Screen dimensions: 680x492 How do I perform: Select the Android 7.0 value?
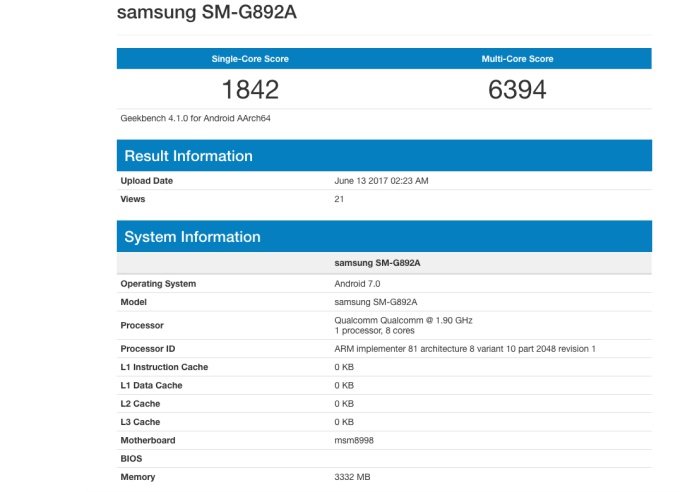click(x=357, y=284)
